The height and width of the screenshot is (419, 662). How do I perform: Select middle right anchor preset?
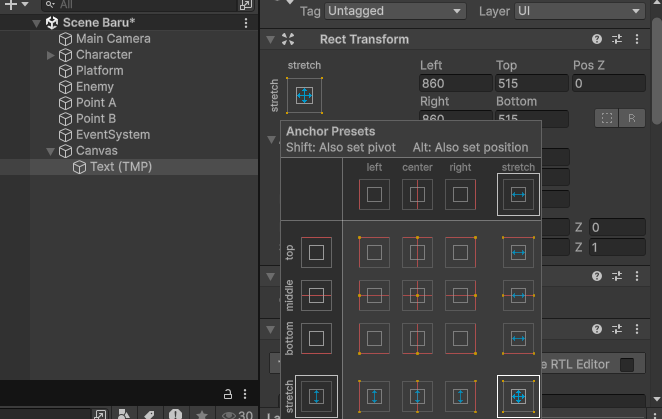pos(460,296)
